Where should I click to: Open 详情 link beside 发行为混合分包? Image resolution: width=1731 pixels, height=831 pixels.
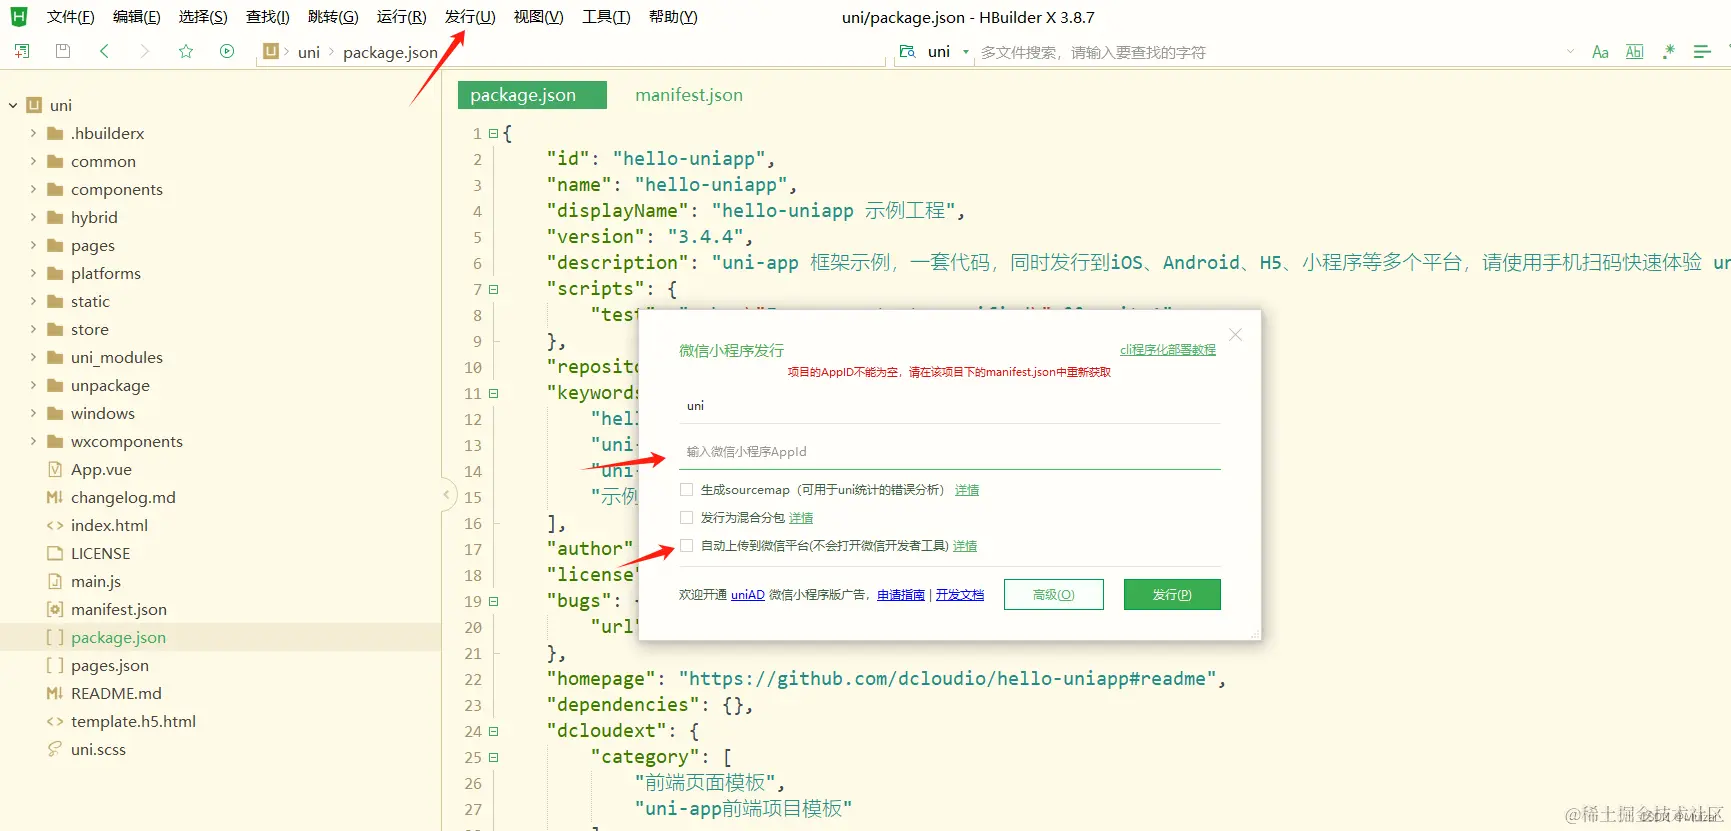tap(801, 518)
